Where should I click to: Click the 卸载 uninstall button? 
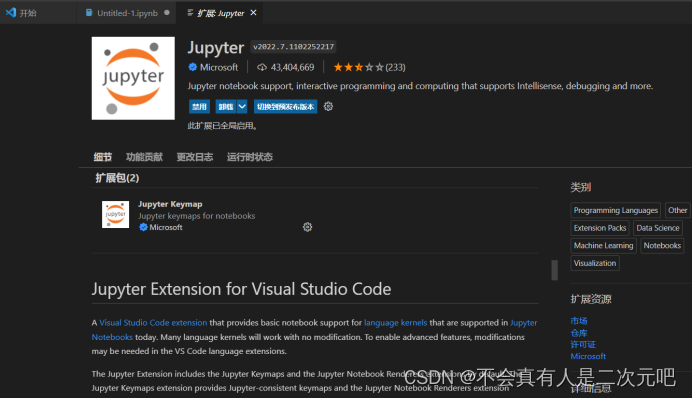(226, 106)
